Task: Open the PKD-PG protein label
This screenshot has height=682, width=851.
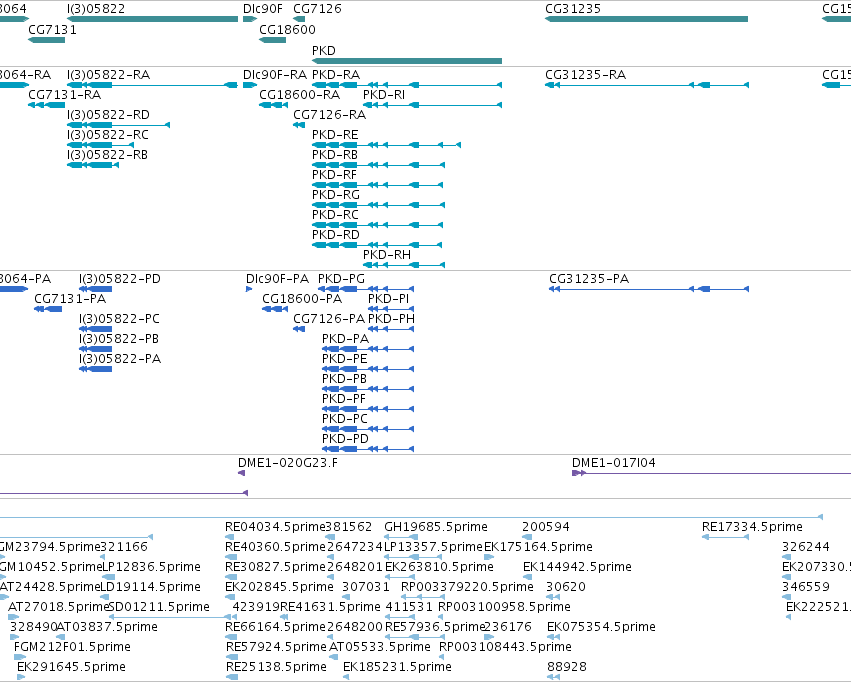Action: (x=341, y=278)
